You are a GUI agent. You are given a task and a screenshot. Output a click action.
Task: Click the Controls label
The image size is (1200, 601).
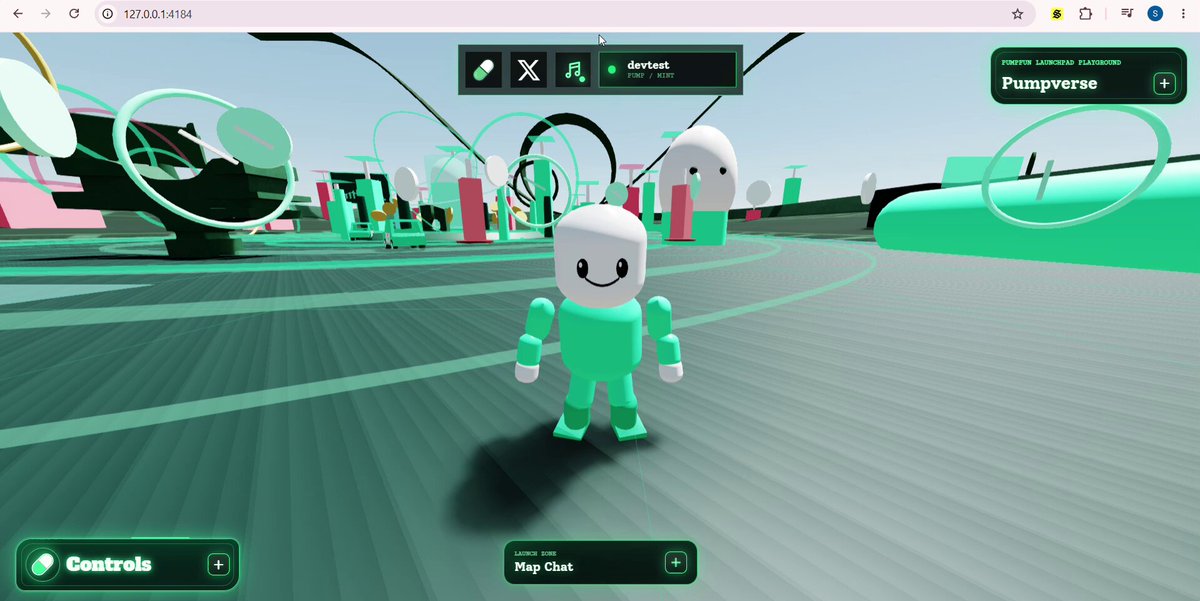tap(109, 565)
